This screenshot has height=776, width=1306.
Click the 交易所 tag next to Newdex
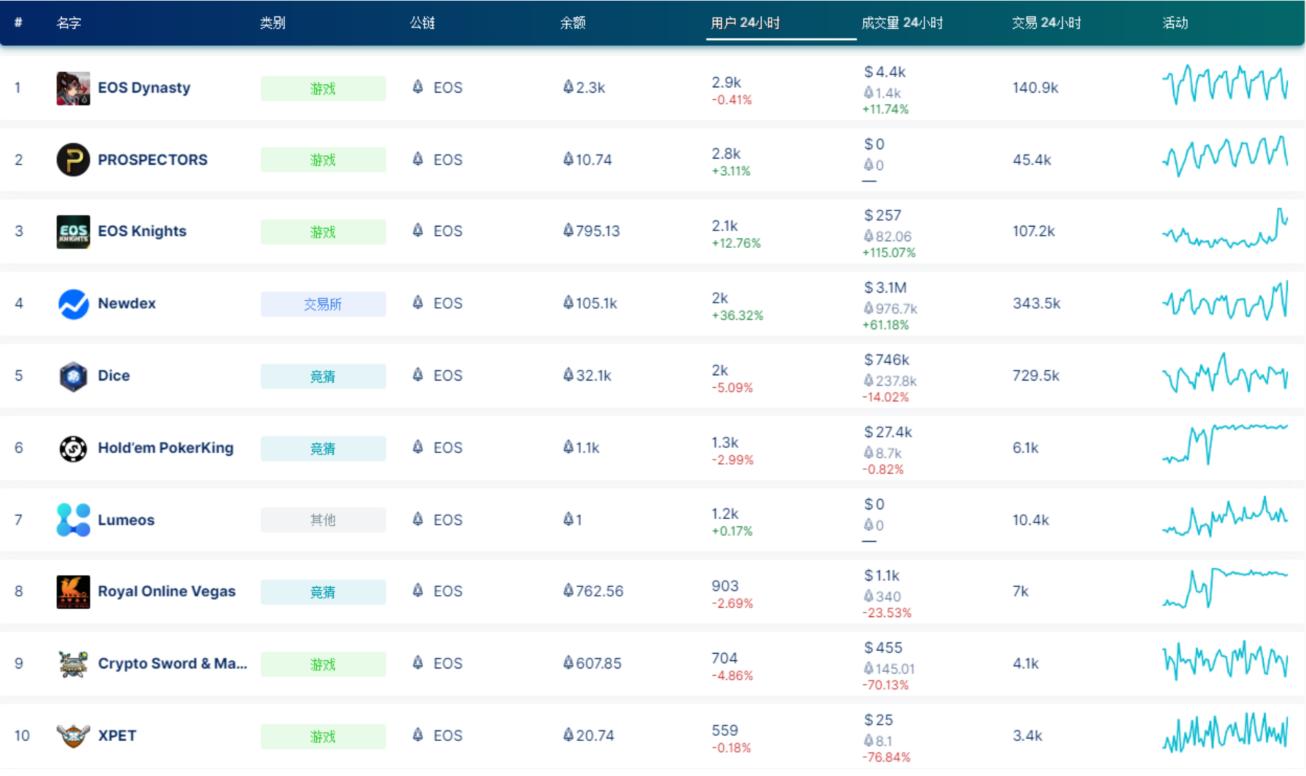[x=321, y=303]
